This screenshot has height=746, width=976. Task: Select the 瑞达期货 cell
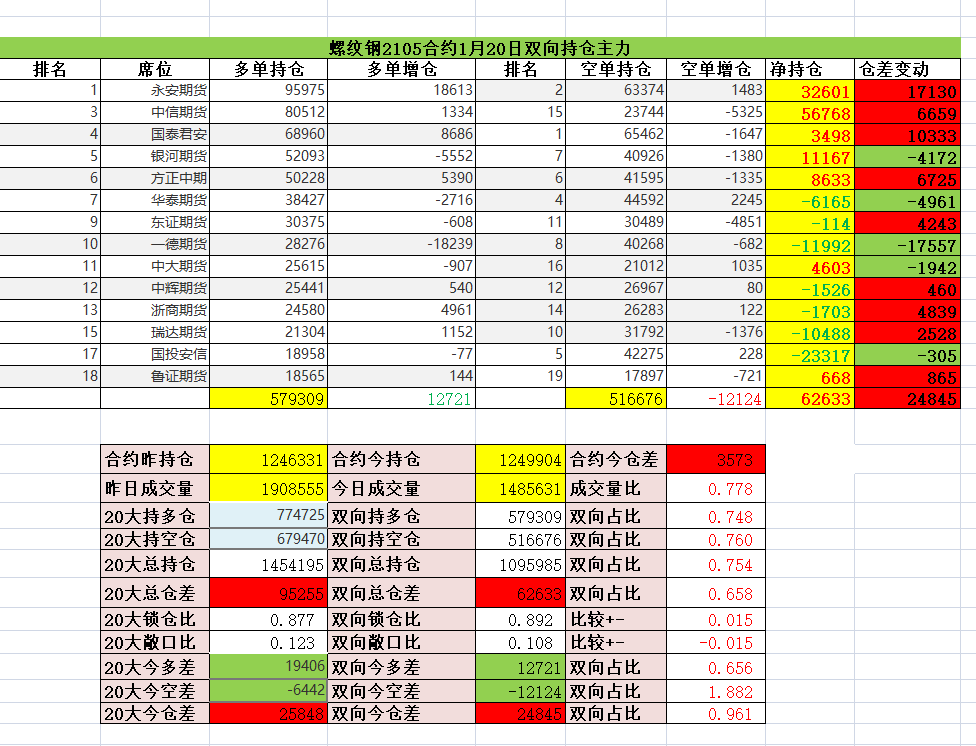155,333
